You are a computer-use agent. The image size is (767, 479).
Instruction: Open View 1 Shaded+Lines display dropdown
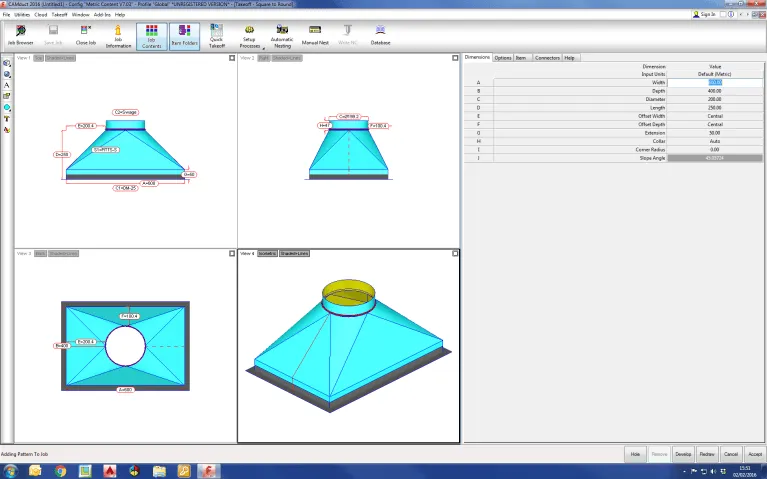tap(61, 58)
